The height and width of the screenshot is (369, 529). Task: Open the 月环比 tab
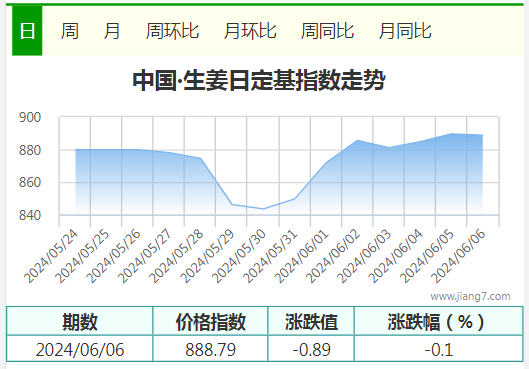[x=250, y=31]
